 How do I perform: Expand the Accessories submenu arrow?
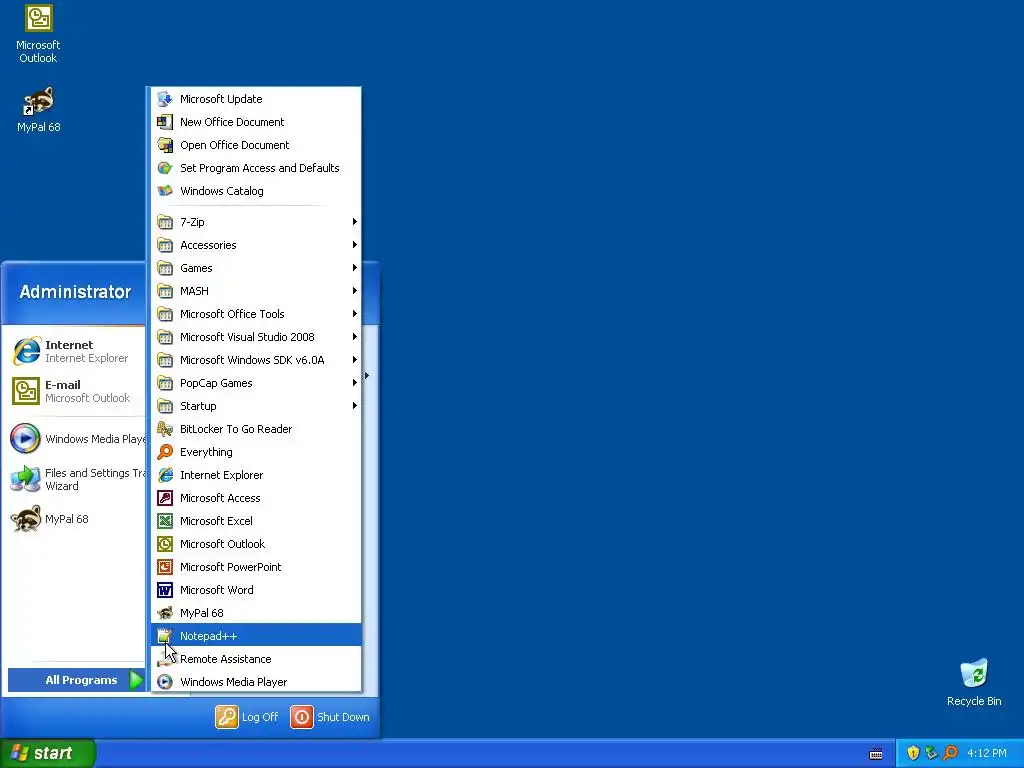pos(355,245)
